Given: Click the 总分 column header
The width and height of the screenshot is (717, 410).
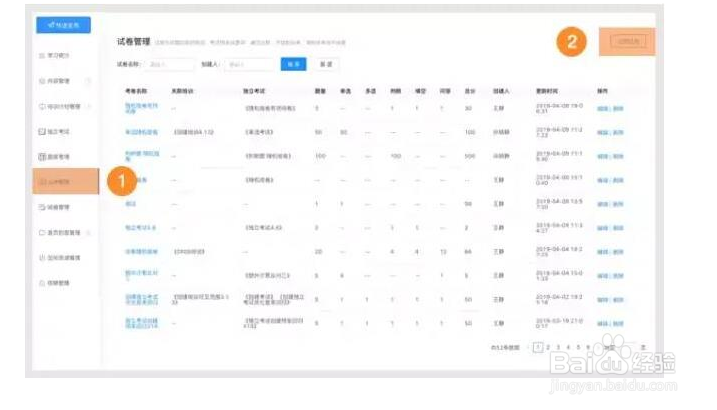Looking at the screenshot, I should [470, 91].
